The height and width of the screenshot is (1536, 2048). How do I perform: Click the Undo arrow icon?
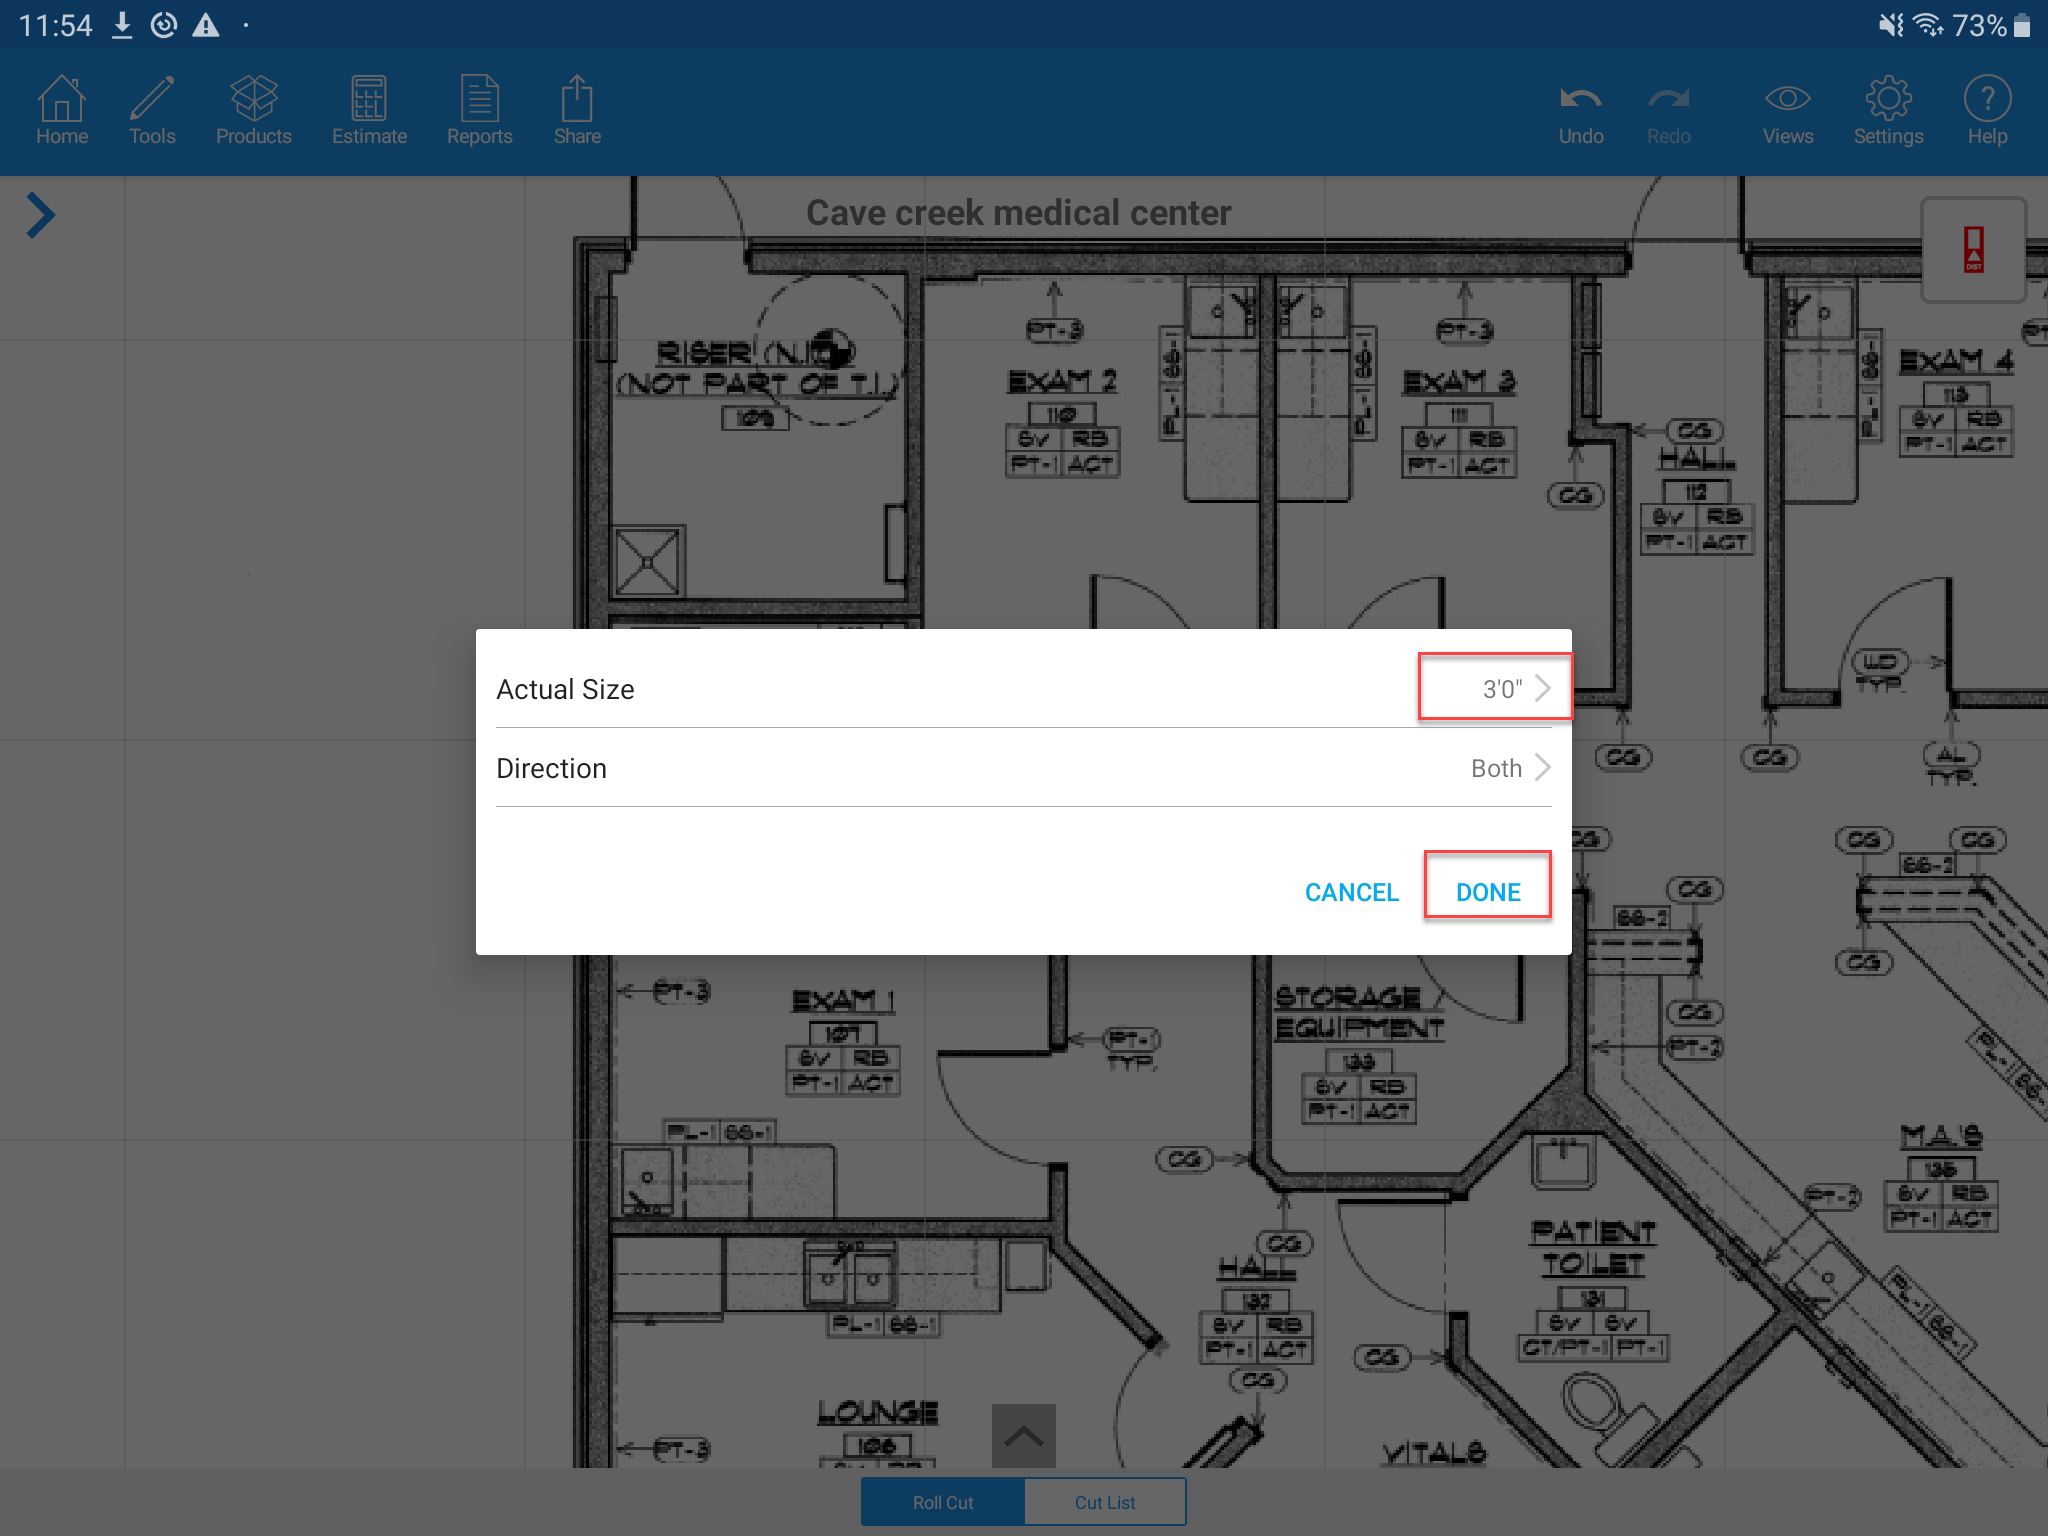(x=1580, y=110)
